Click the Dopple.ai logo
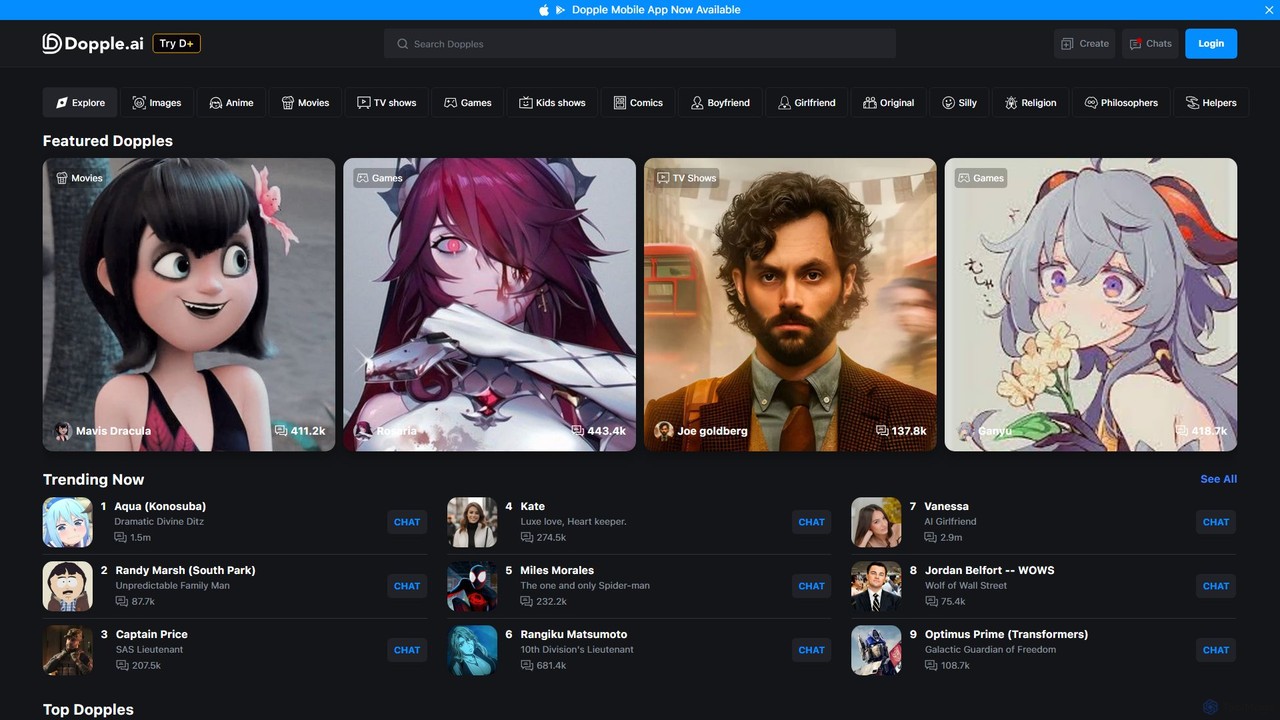 (93, 43)
